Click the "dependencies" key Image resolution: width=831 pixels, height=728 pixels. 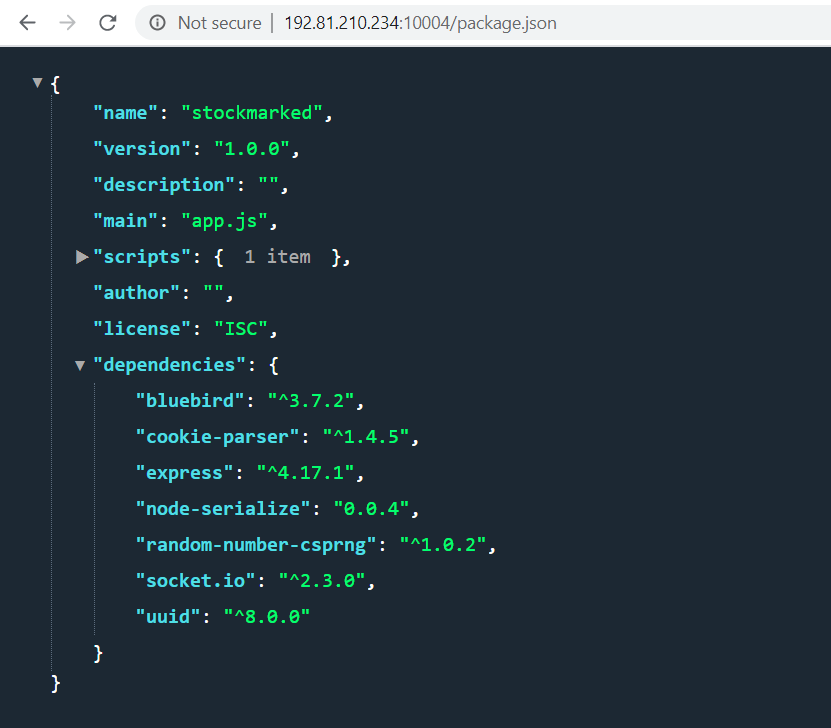tap(170, 365)
